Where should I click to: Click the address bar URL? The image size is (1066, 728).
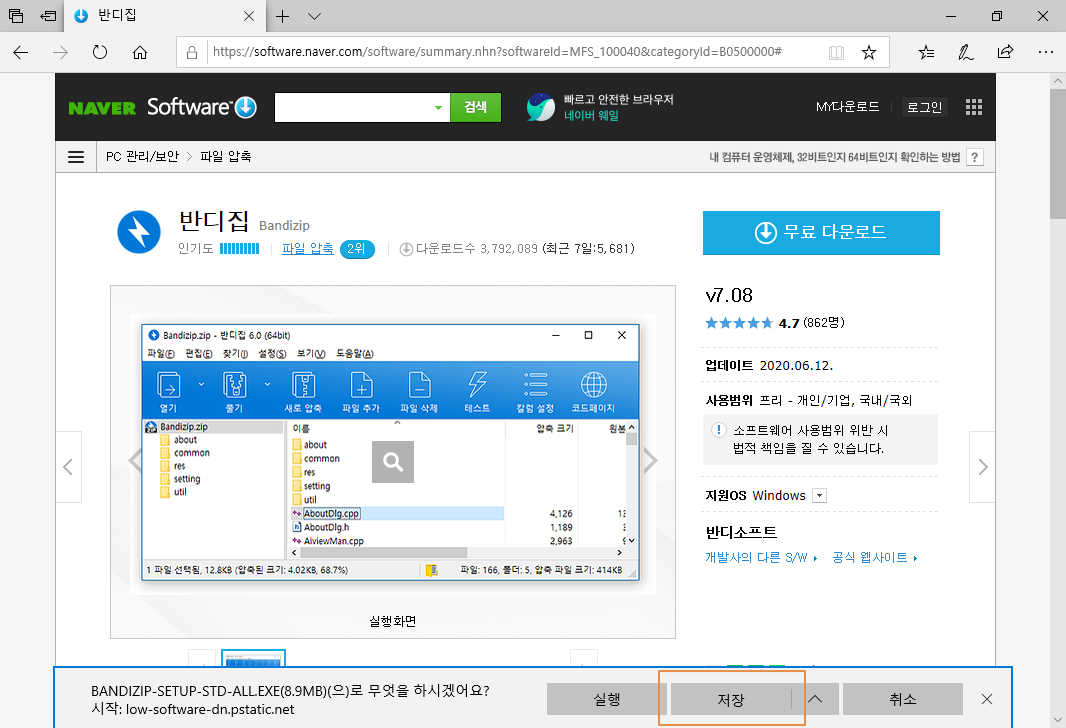pos(497,52)
